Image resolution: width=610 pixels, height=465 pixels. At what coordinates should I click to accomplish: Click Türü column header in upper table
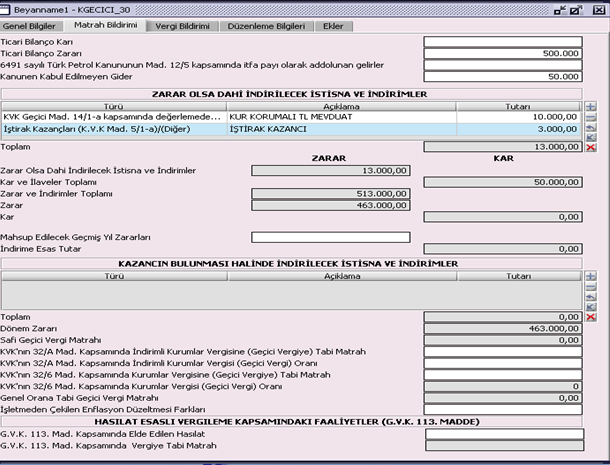114,106
